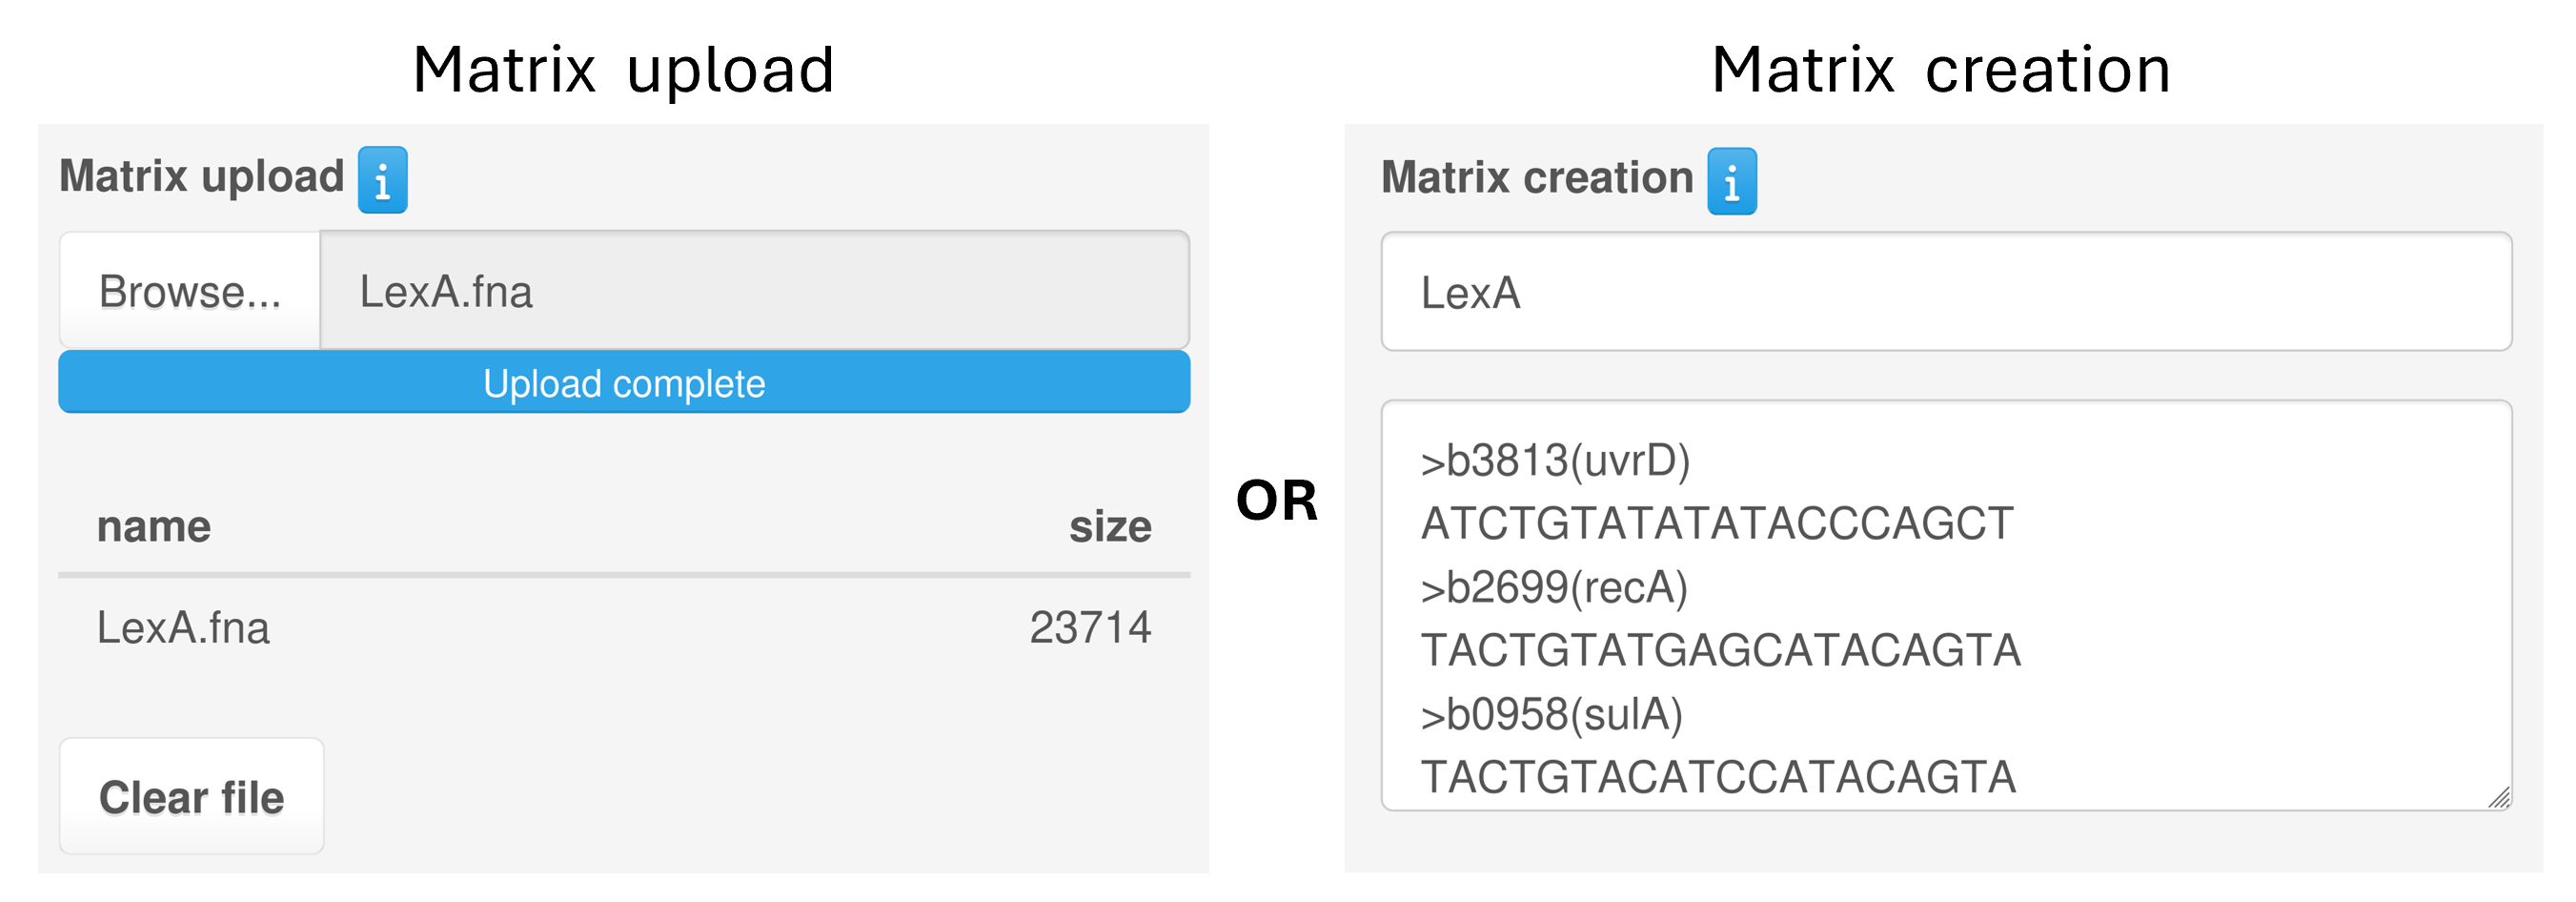Click the Matrix upload info icon

tap(382, 180)
